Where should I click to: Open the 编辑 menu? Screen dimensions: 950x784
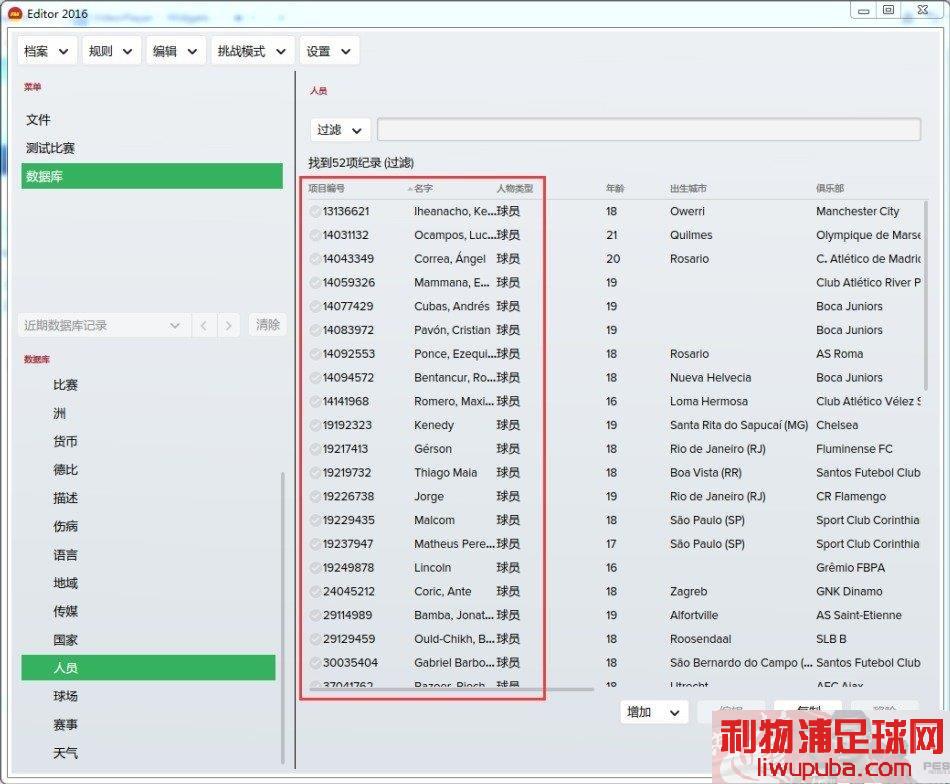tap(176, 51)
